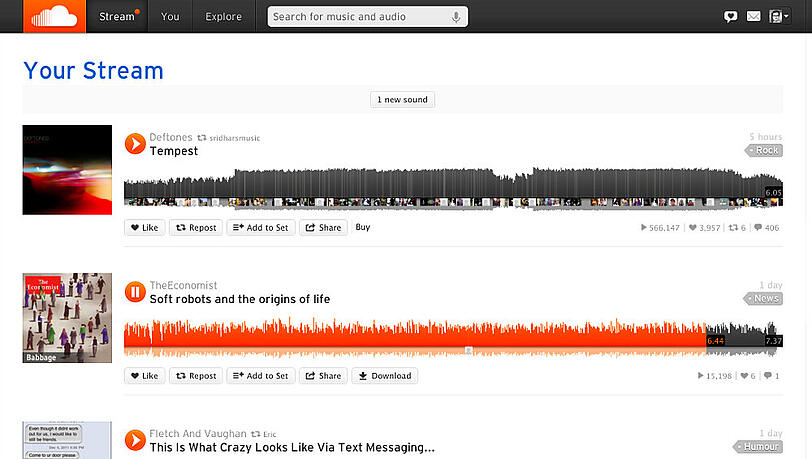Open reposter Eric's profile
The height and width of the screenshot is (459, 812).
[270, 435]
